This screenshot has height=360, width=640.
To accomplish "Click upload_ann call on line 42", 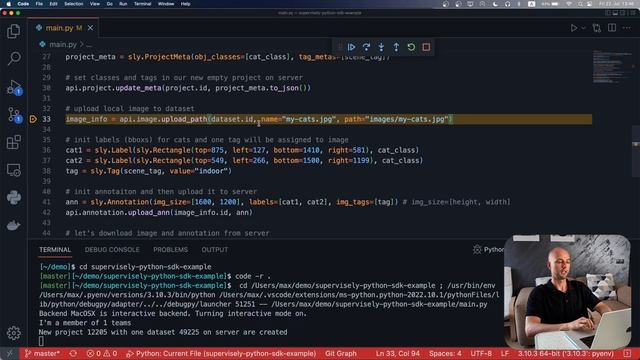I will point(149,213).
